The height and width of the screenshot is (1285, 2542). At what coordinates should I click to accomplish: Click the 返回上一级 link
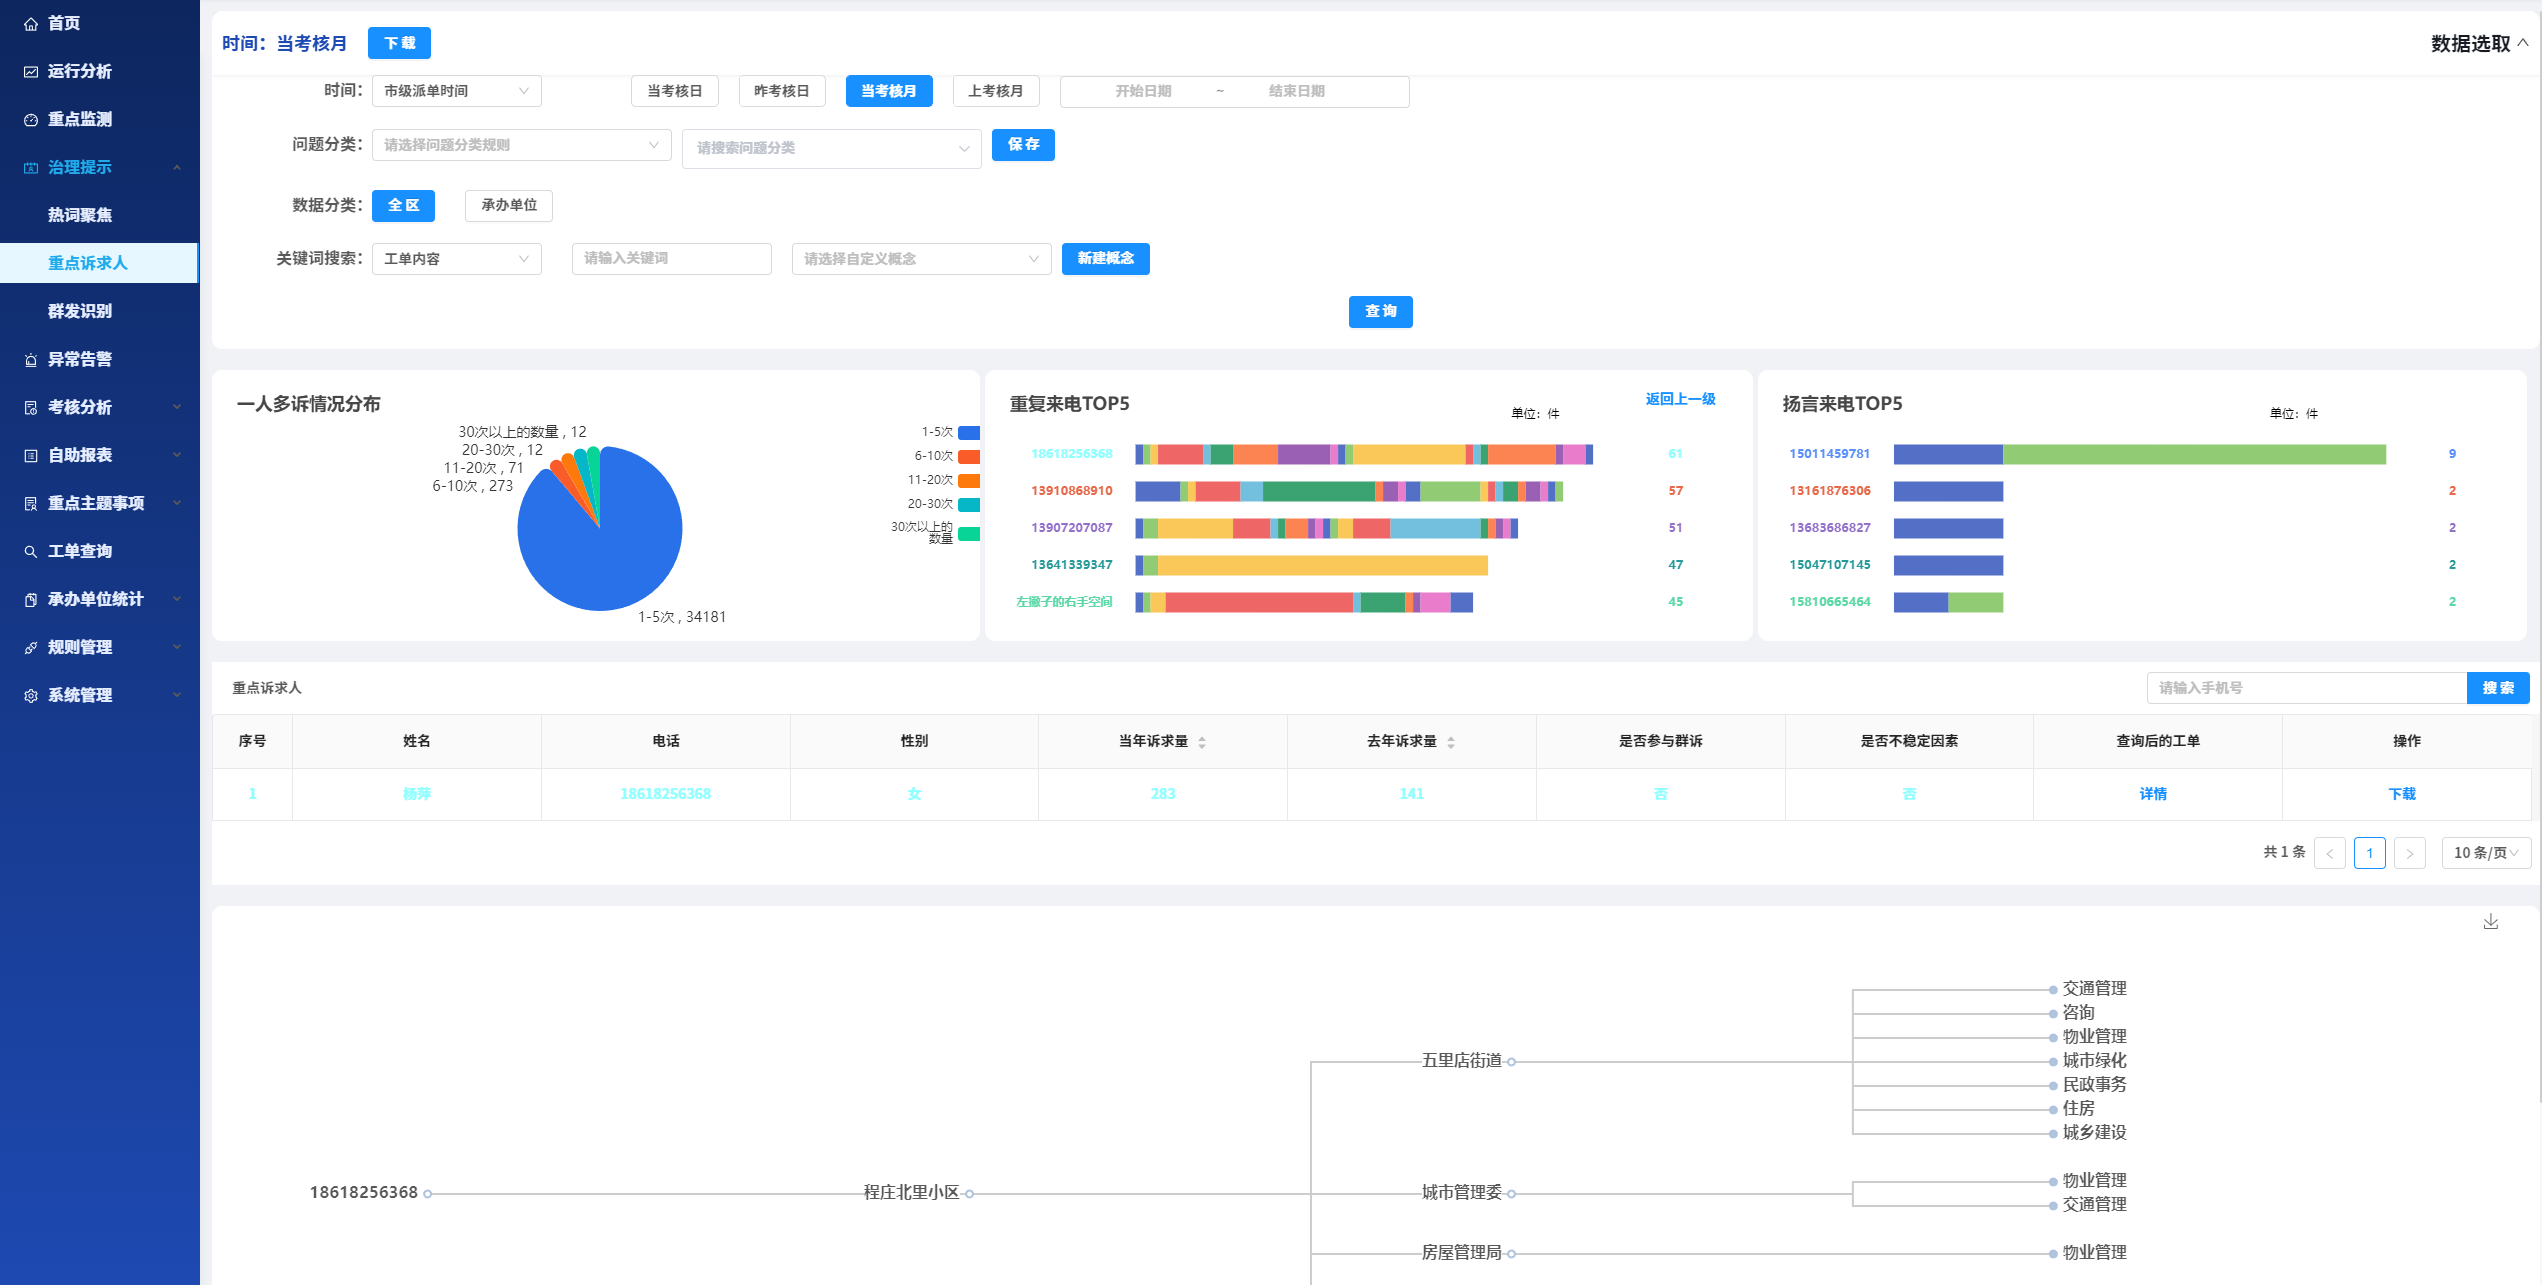(x=1680, y=399)
